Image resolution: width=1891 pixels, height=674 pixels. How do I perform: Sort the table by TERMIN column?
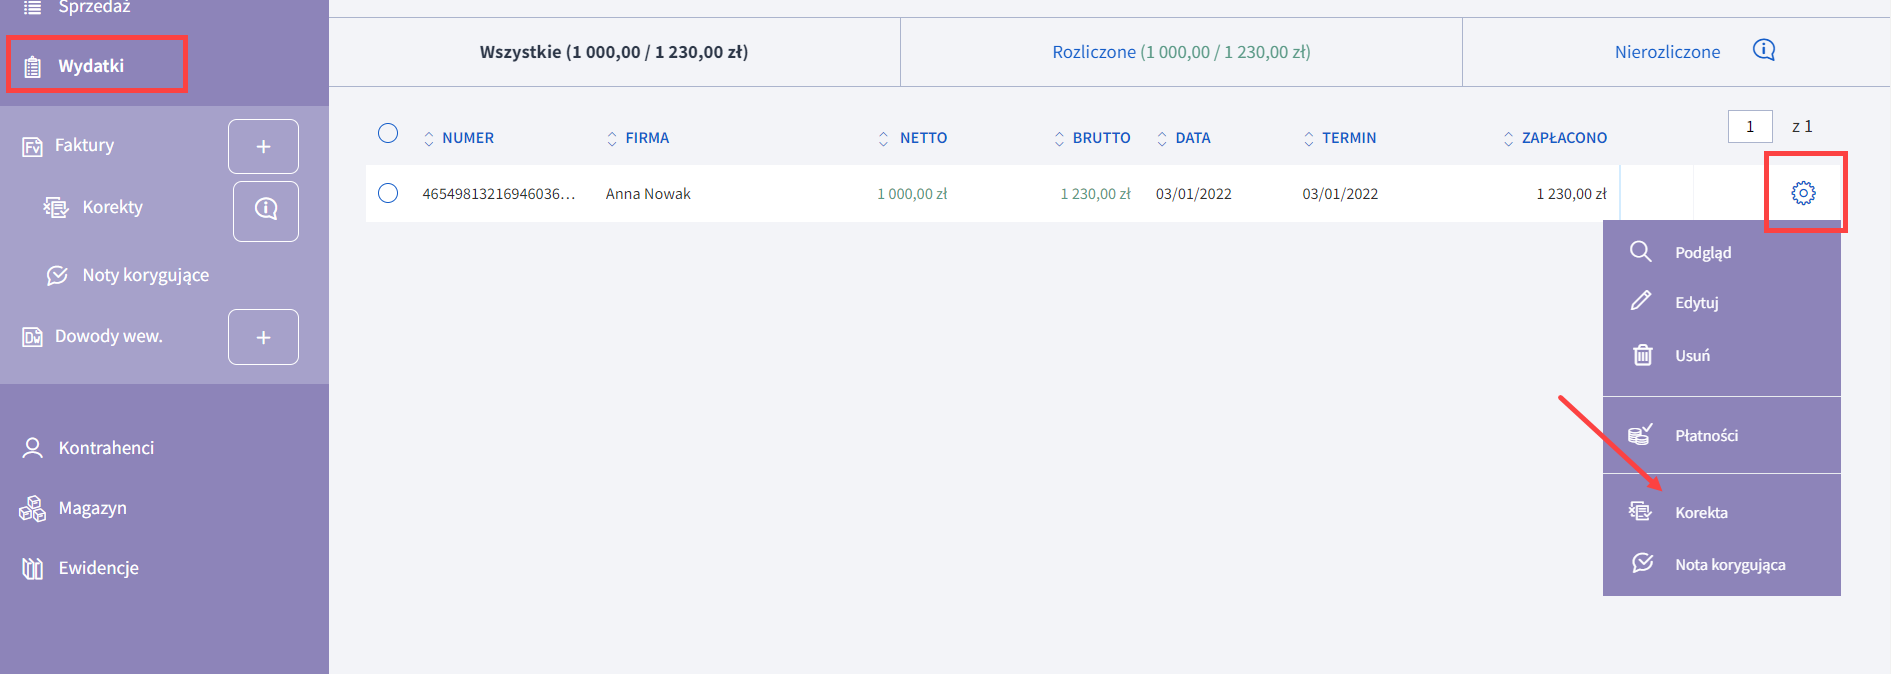pyautogui.click(x=1348, y=138)
